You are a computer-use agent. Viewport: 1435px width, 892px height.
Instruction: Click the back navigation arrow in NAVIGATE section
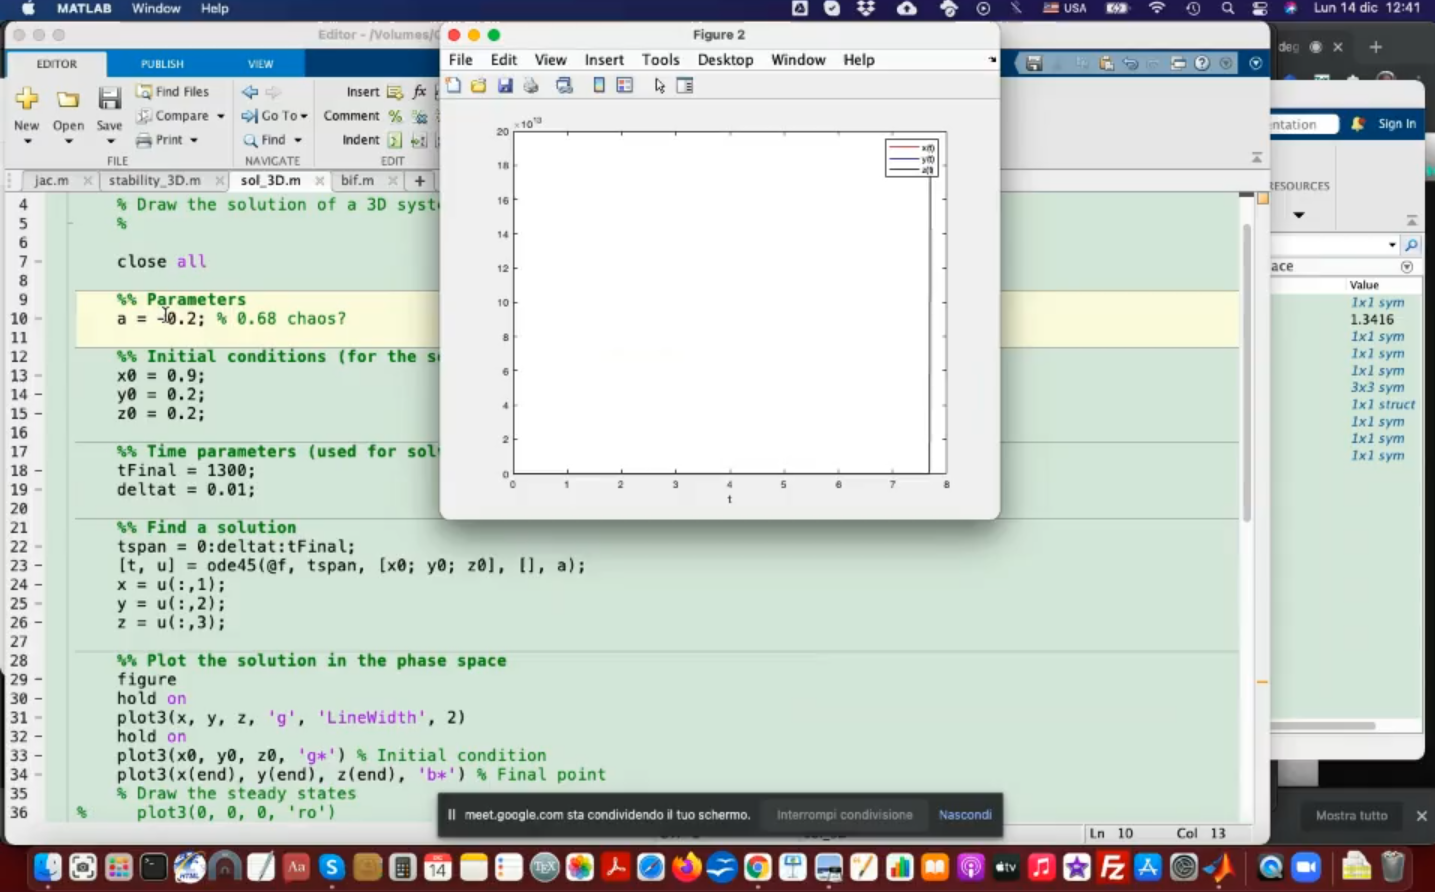pyautogui.click(x=250, y=91)
